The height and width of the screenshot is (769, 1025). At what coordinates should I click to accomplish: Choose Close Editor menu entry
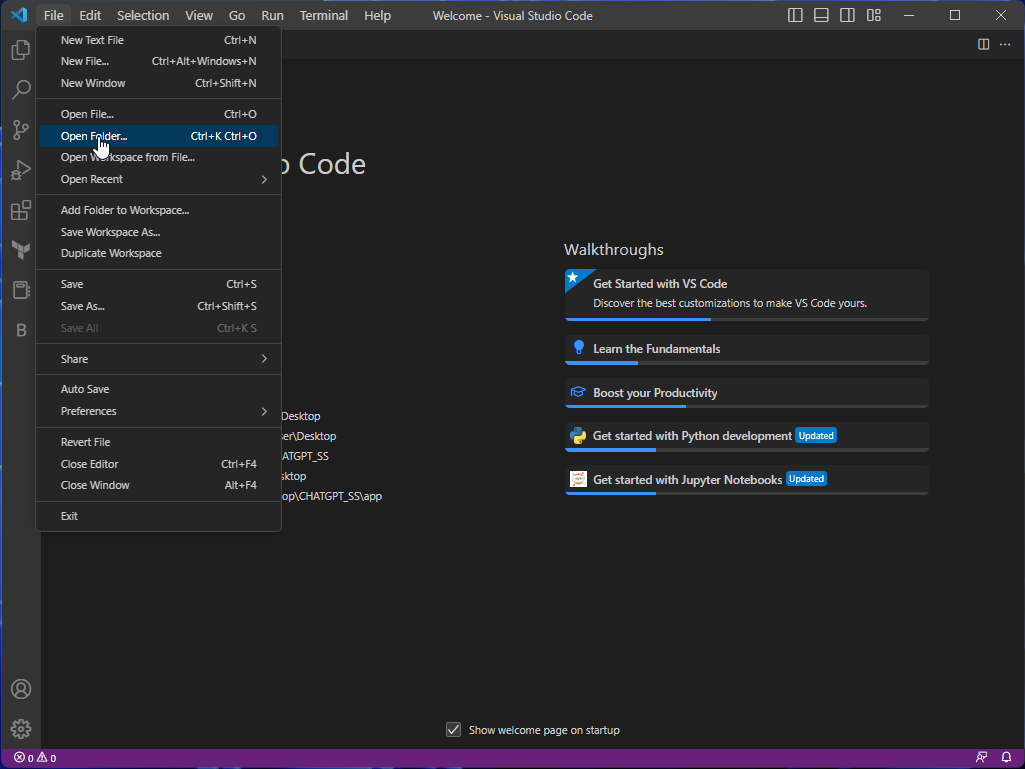click(158, 464)
